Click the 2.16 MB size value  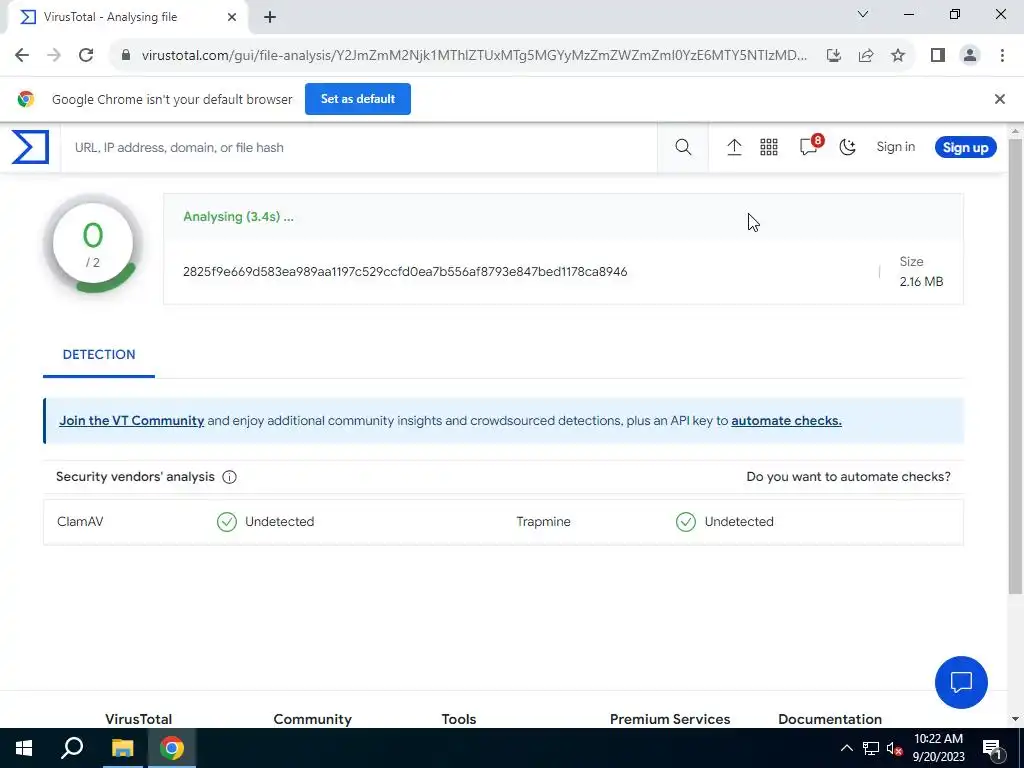pos(921,281)
